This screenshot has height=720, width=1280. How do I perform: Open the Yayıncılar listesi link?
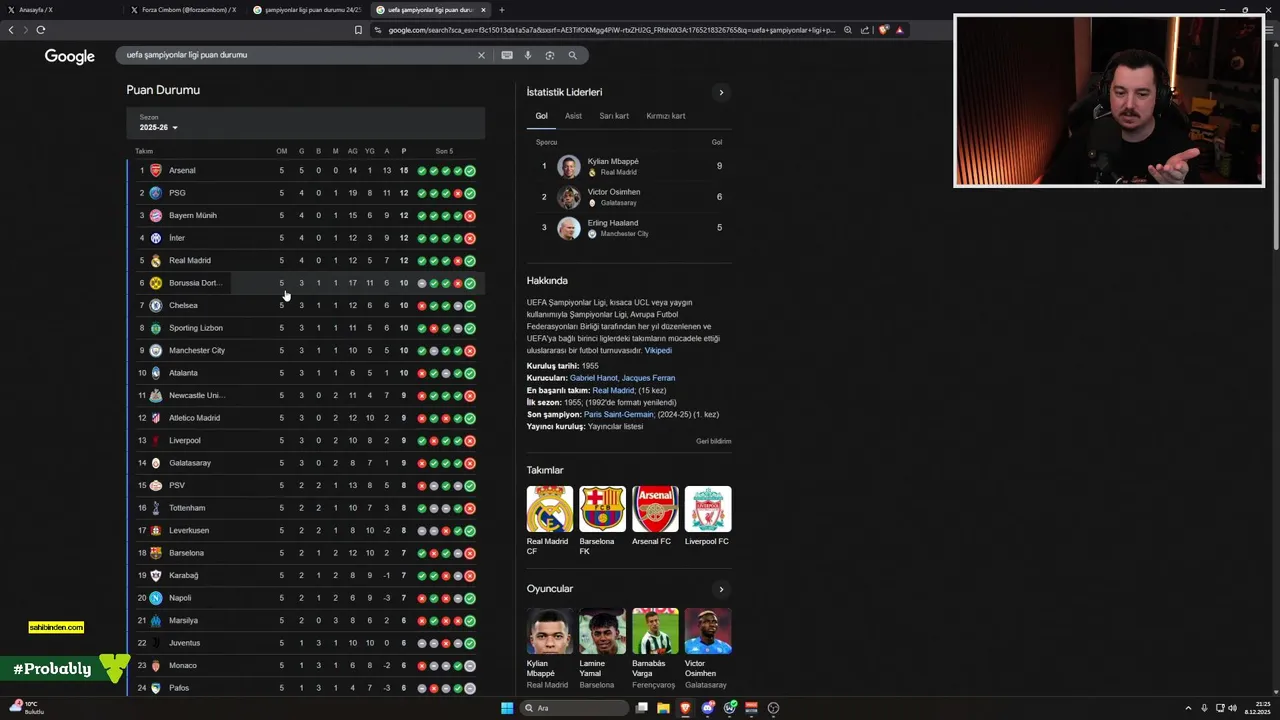click(x=616, y=427)
